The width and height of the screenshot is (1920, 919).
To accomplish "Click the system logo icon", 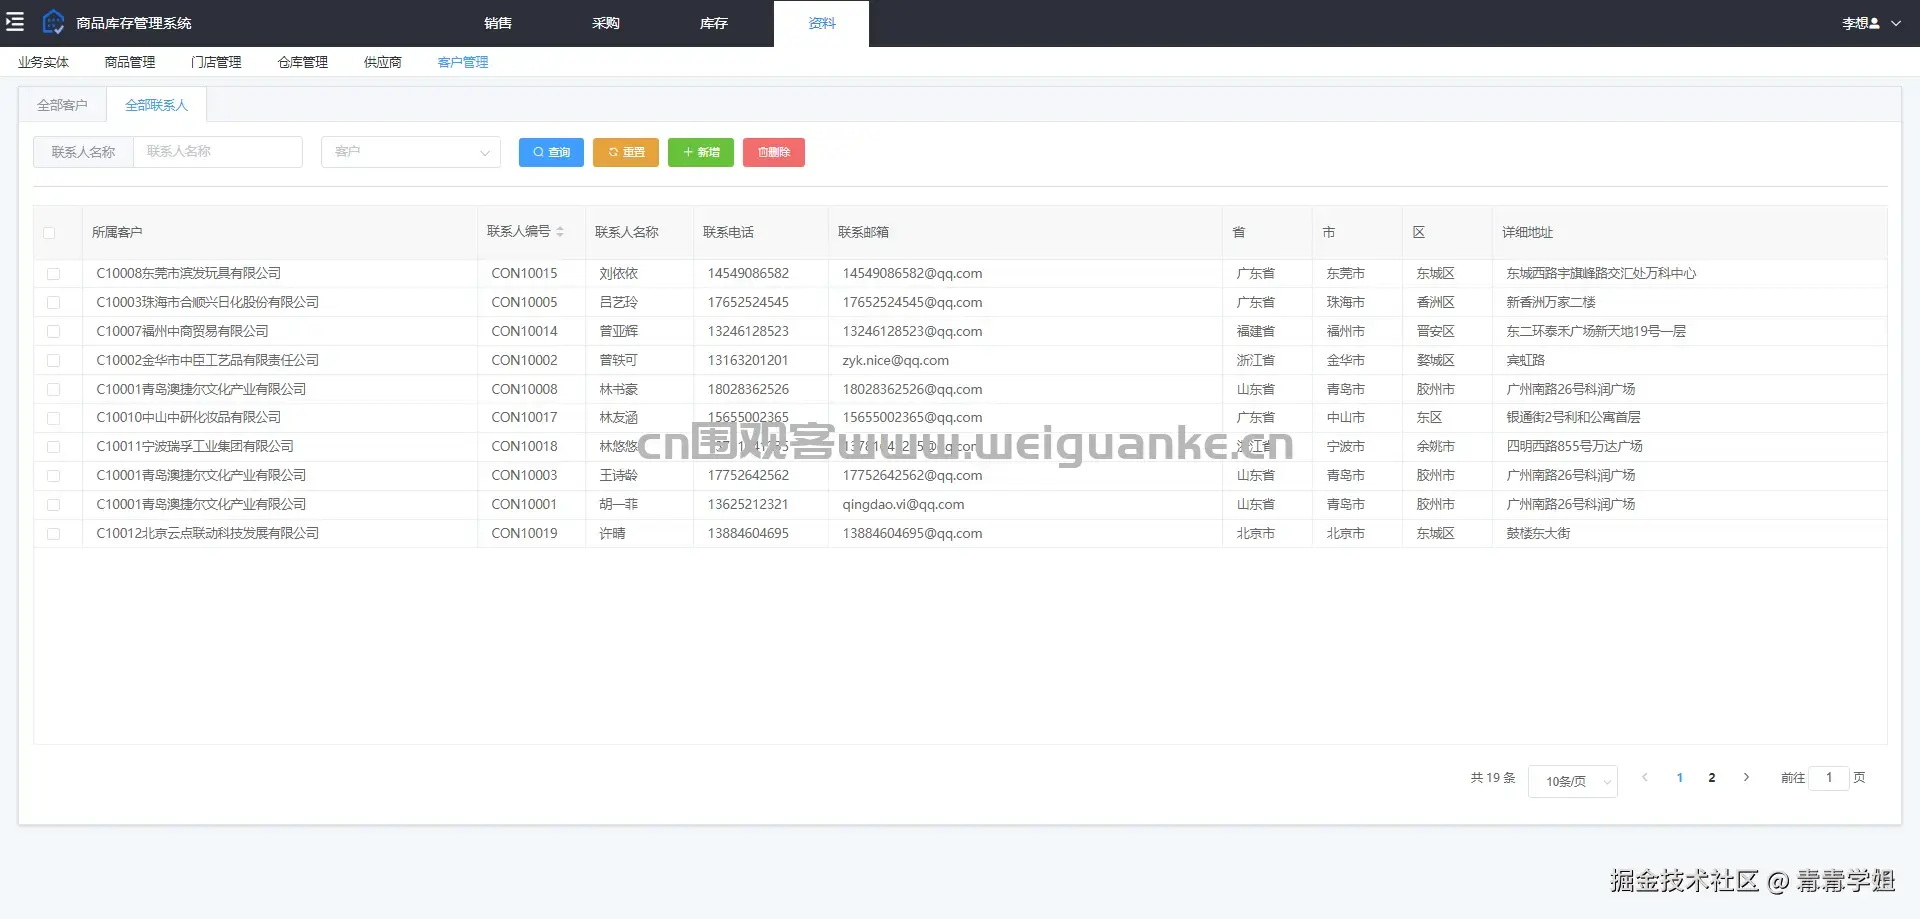I will click(53, 22).
